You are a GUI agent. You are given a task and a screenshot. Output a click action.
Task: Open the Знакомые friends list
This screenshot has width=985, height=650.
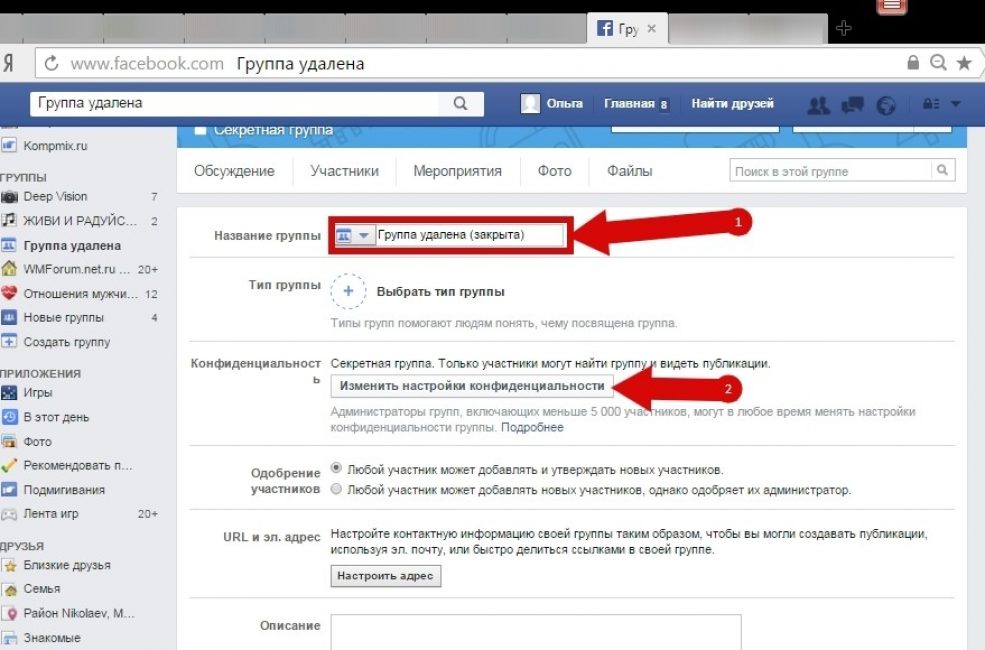[x=52, y=638]
